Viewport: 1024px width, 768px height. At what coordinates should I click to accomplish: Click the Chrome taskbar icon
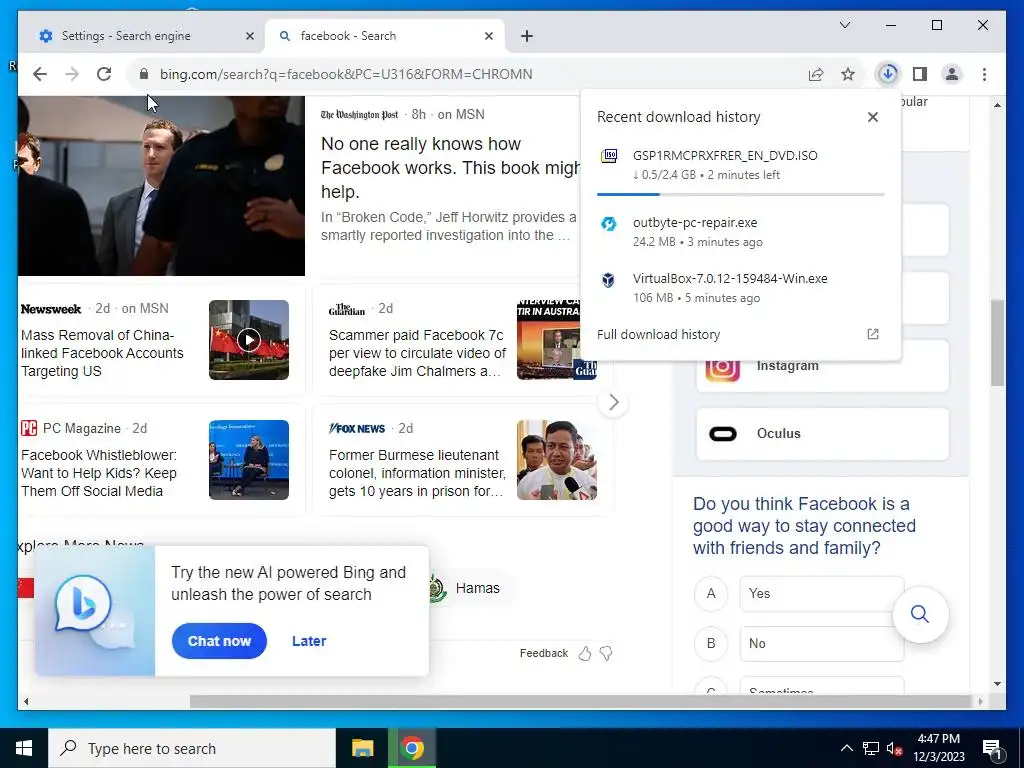pyautogui.click(x=412, y=748)
